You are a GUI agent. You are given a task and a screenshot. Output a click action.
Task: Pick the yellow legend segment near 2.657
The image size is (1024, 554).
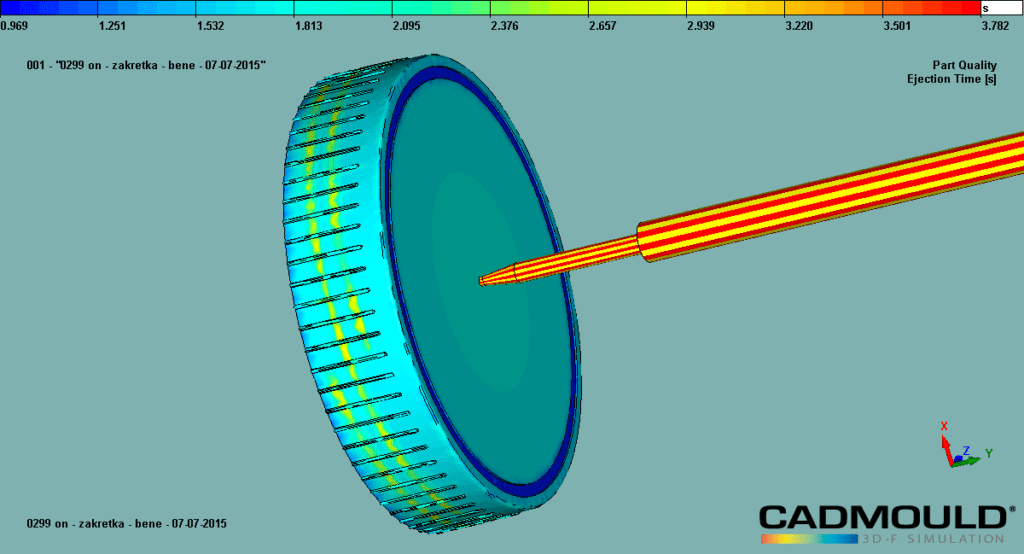(630, 8)
